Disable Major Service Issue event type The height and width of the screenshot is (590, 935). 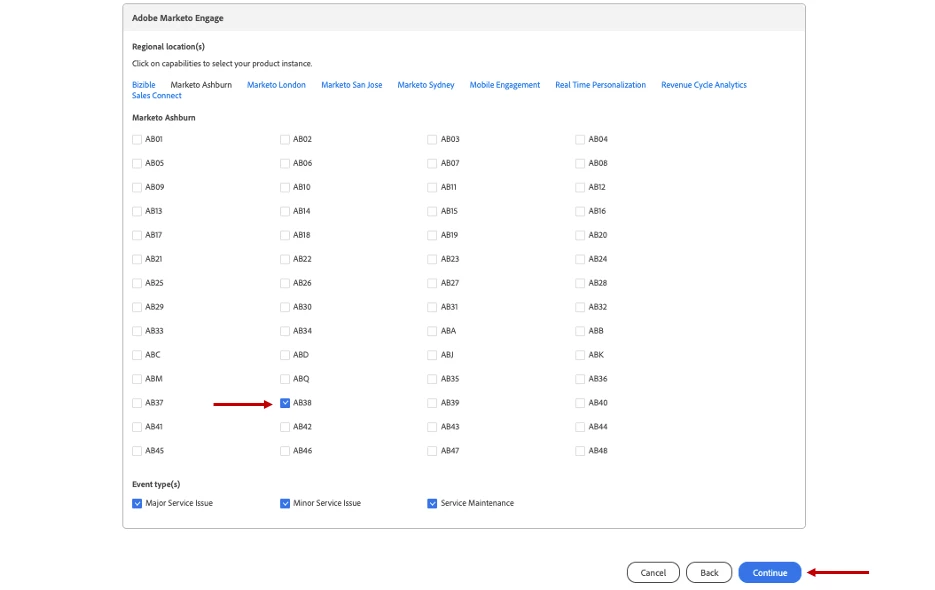tap(137, 503)
